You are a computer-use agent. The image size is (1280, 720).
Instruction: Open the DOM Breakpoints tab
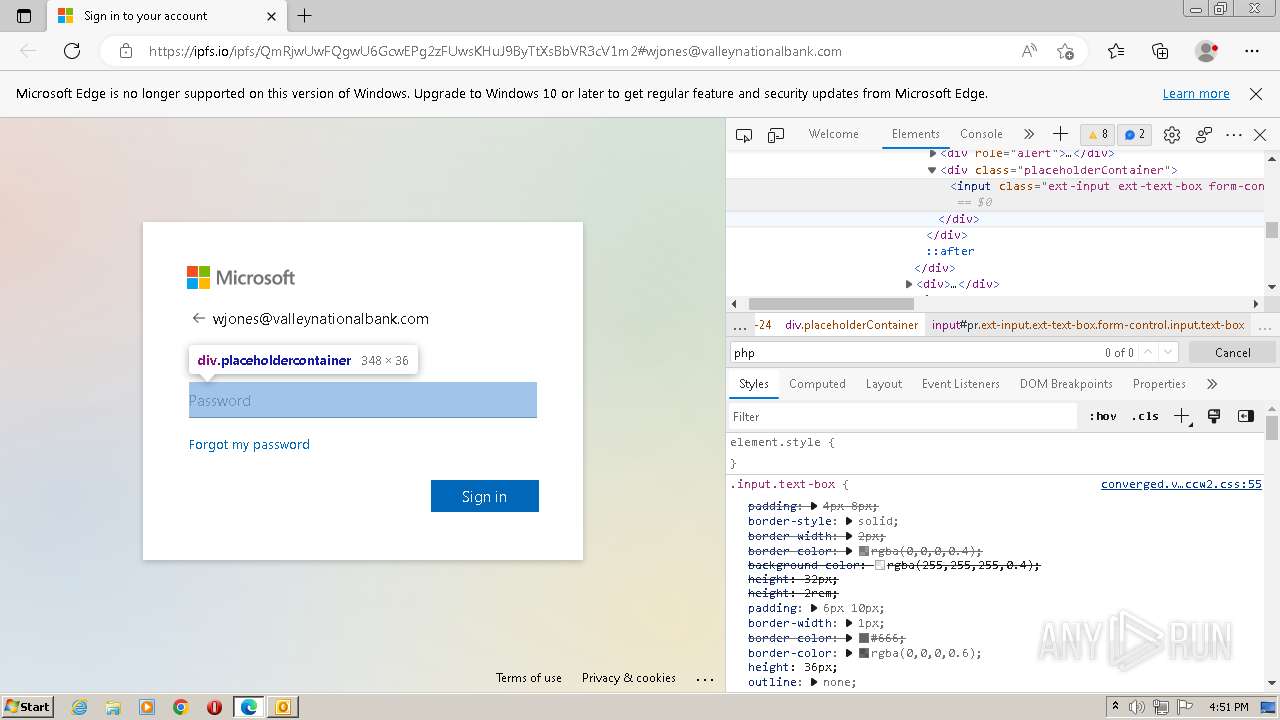coord(1066,384)
